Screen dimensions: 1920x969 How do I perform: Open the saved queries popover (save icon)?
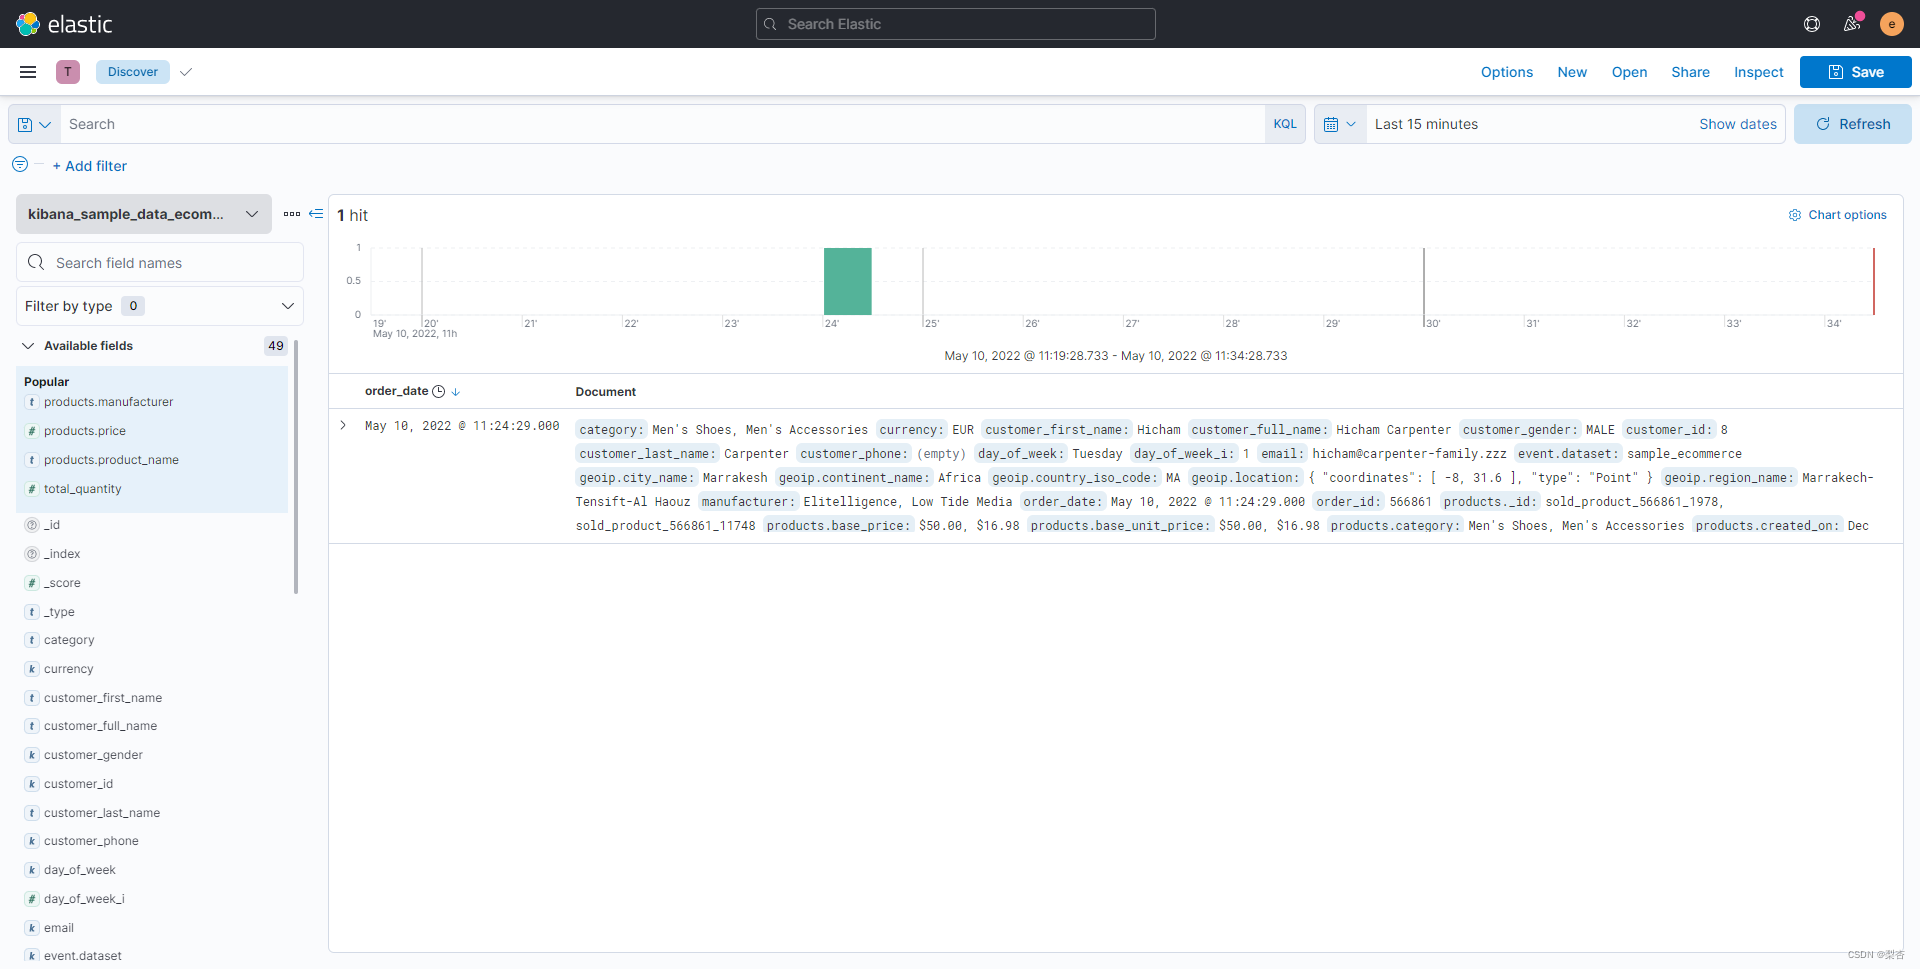coord(32,123)
